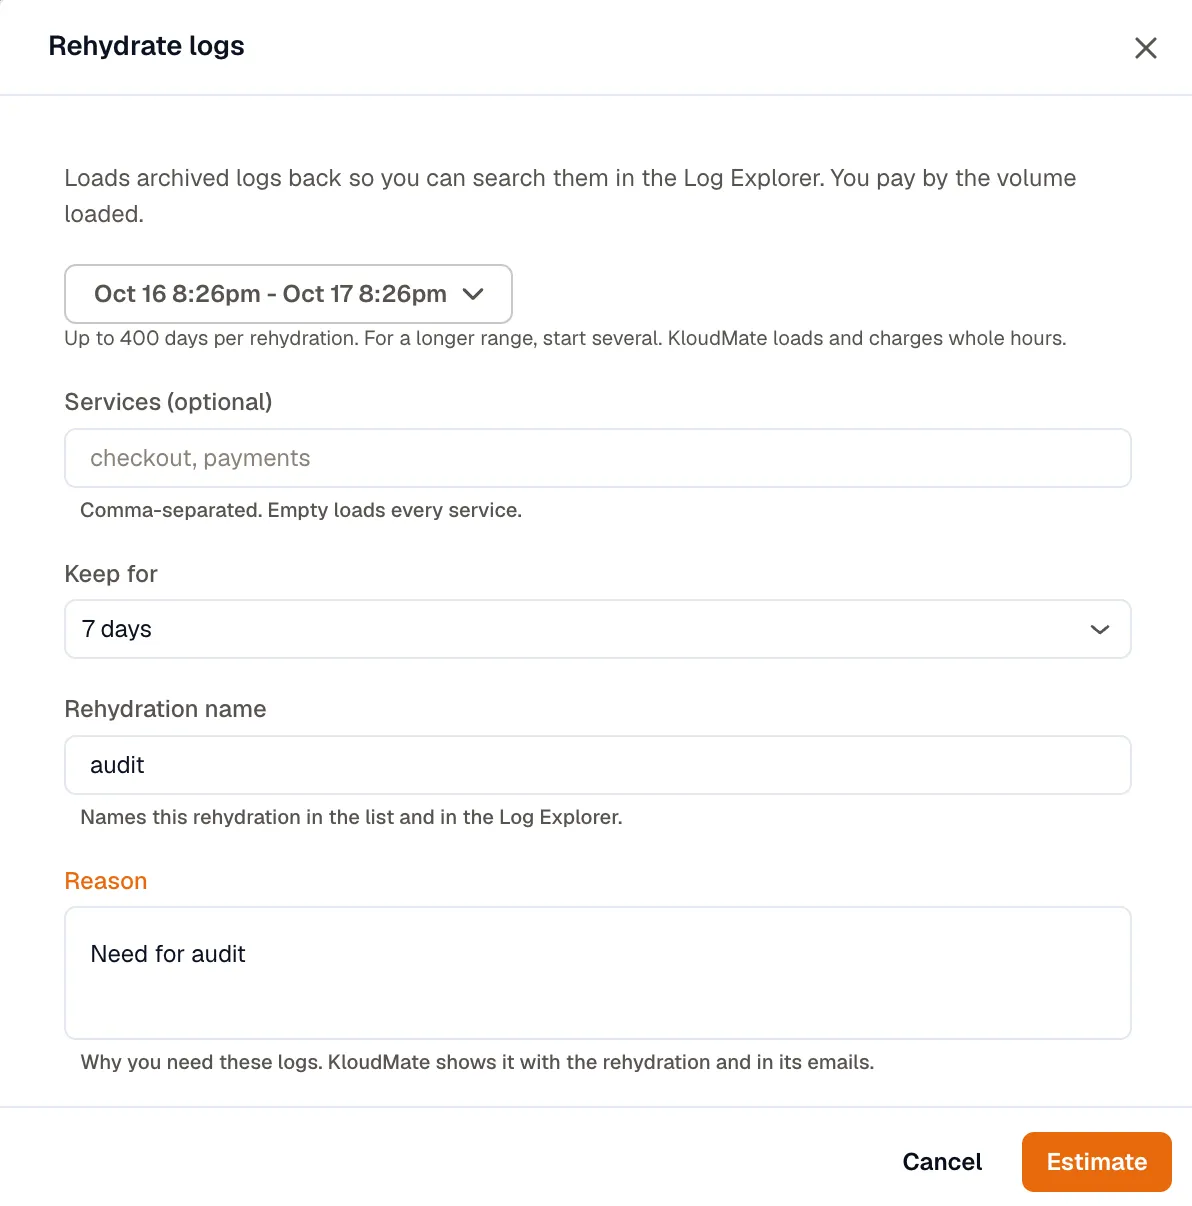Click the orange 'Reason' label
1192x1206 pixels.
pos(106,881)
